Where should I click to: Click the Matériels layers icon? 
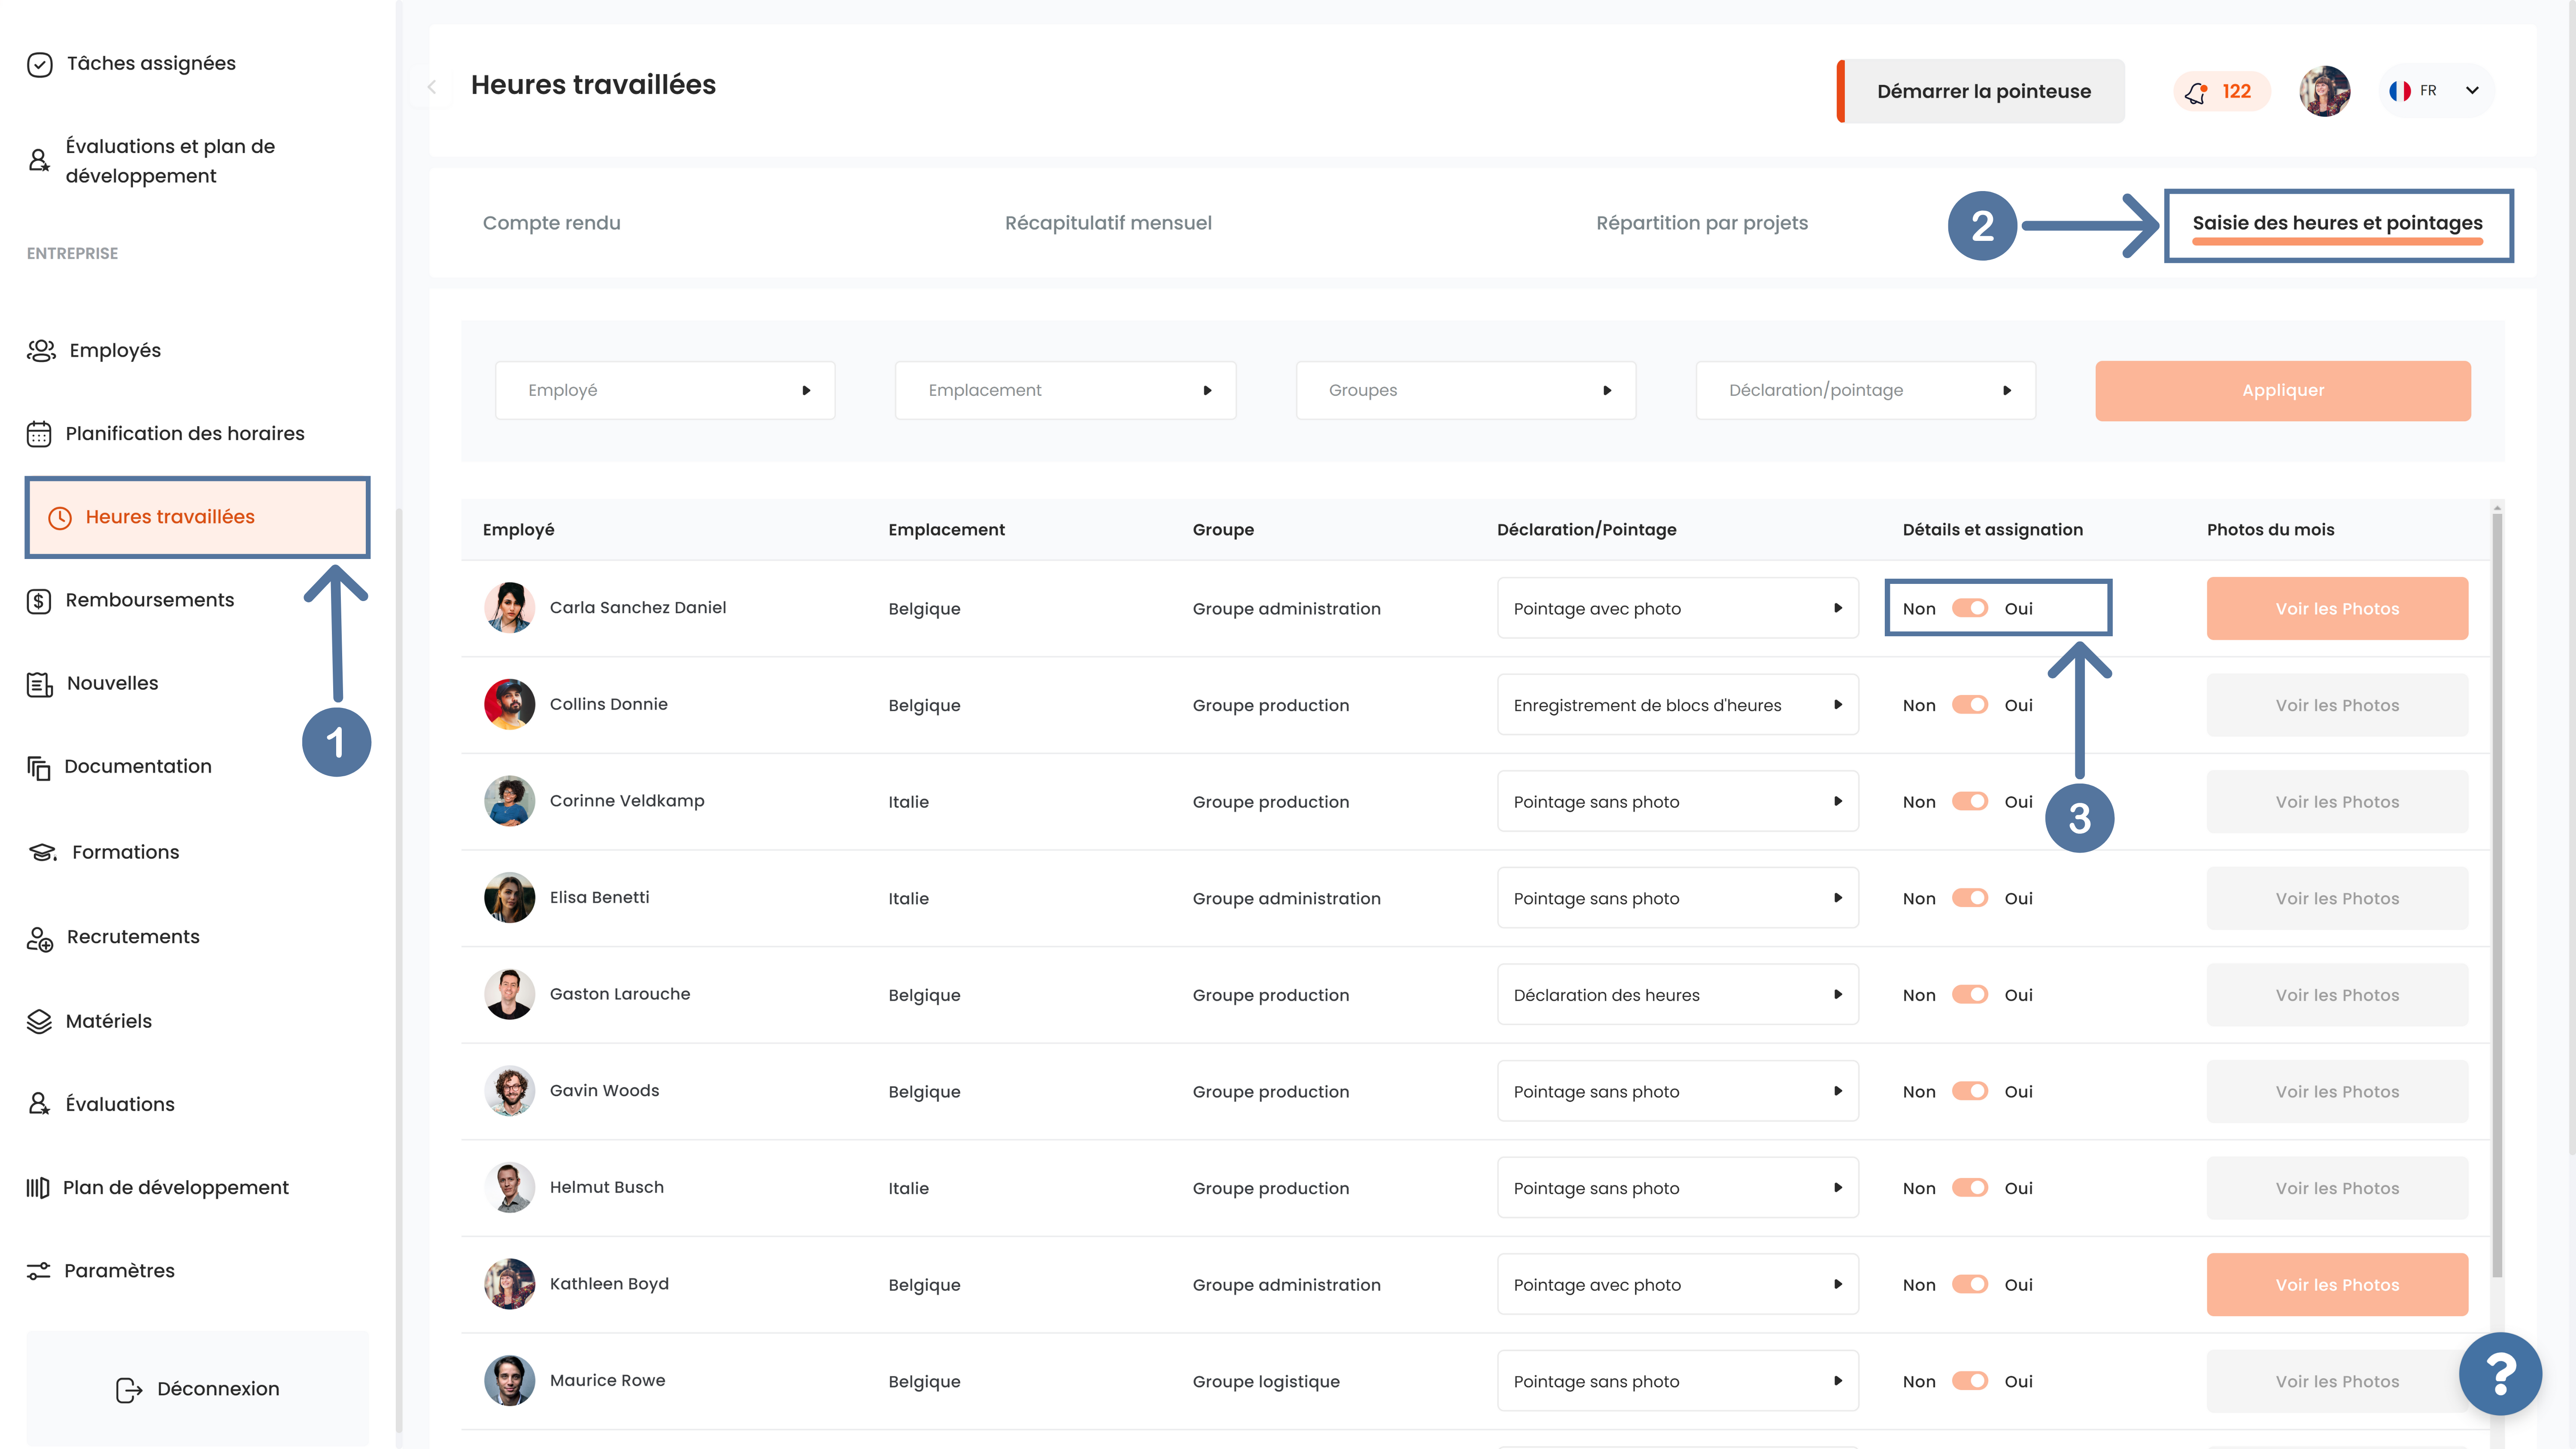39,1021
